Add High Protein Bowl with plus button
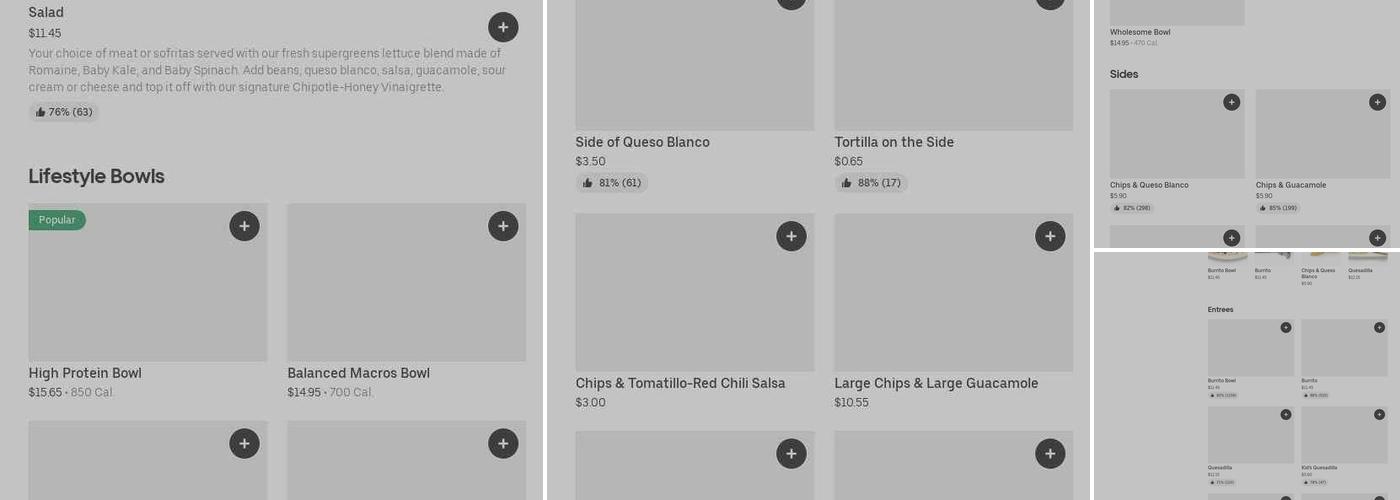This screenshot has height=500, width=1400. click(244, 226)
